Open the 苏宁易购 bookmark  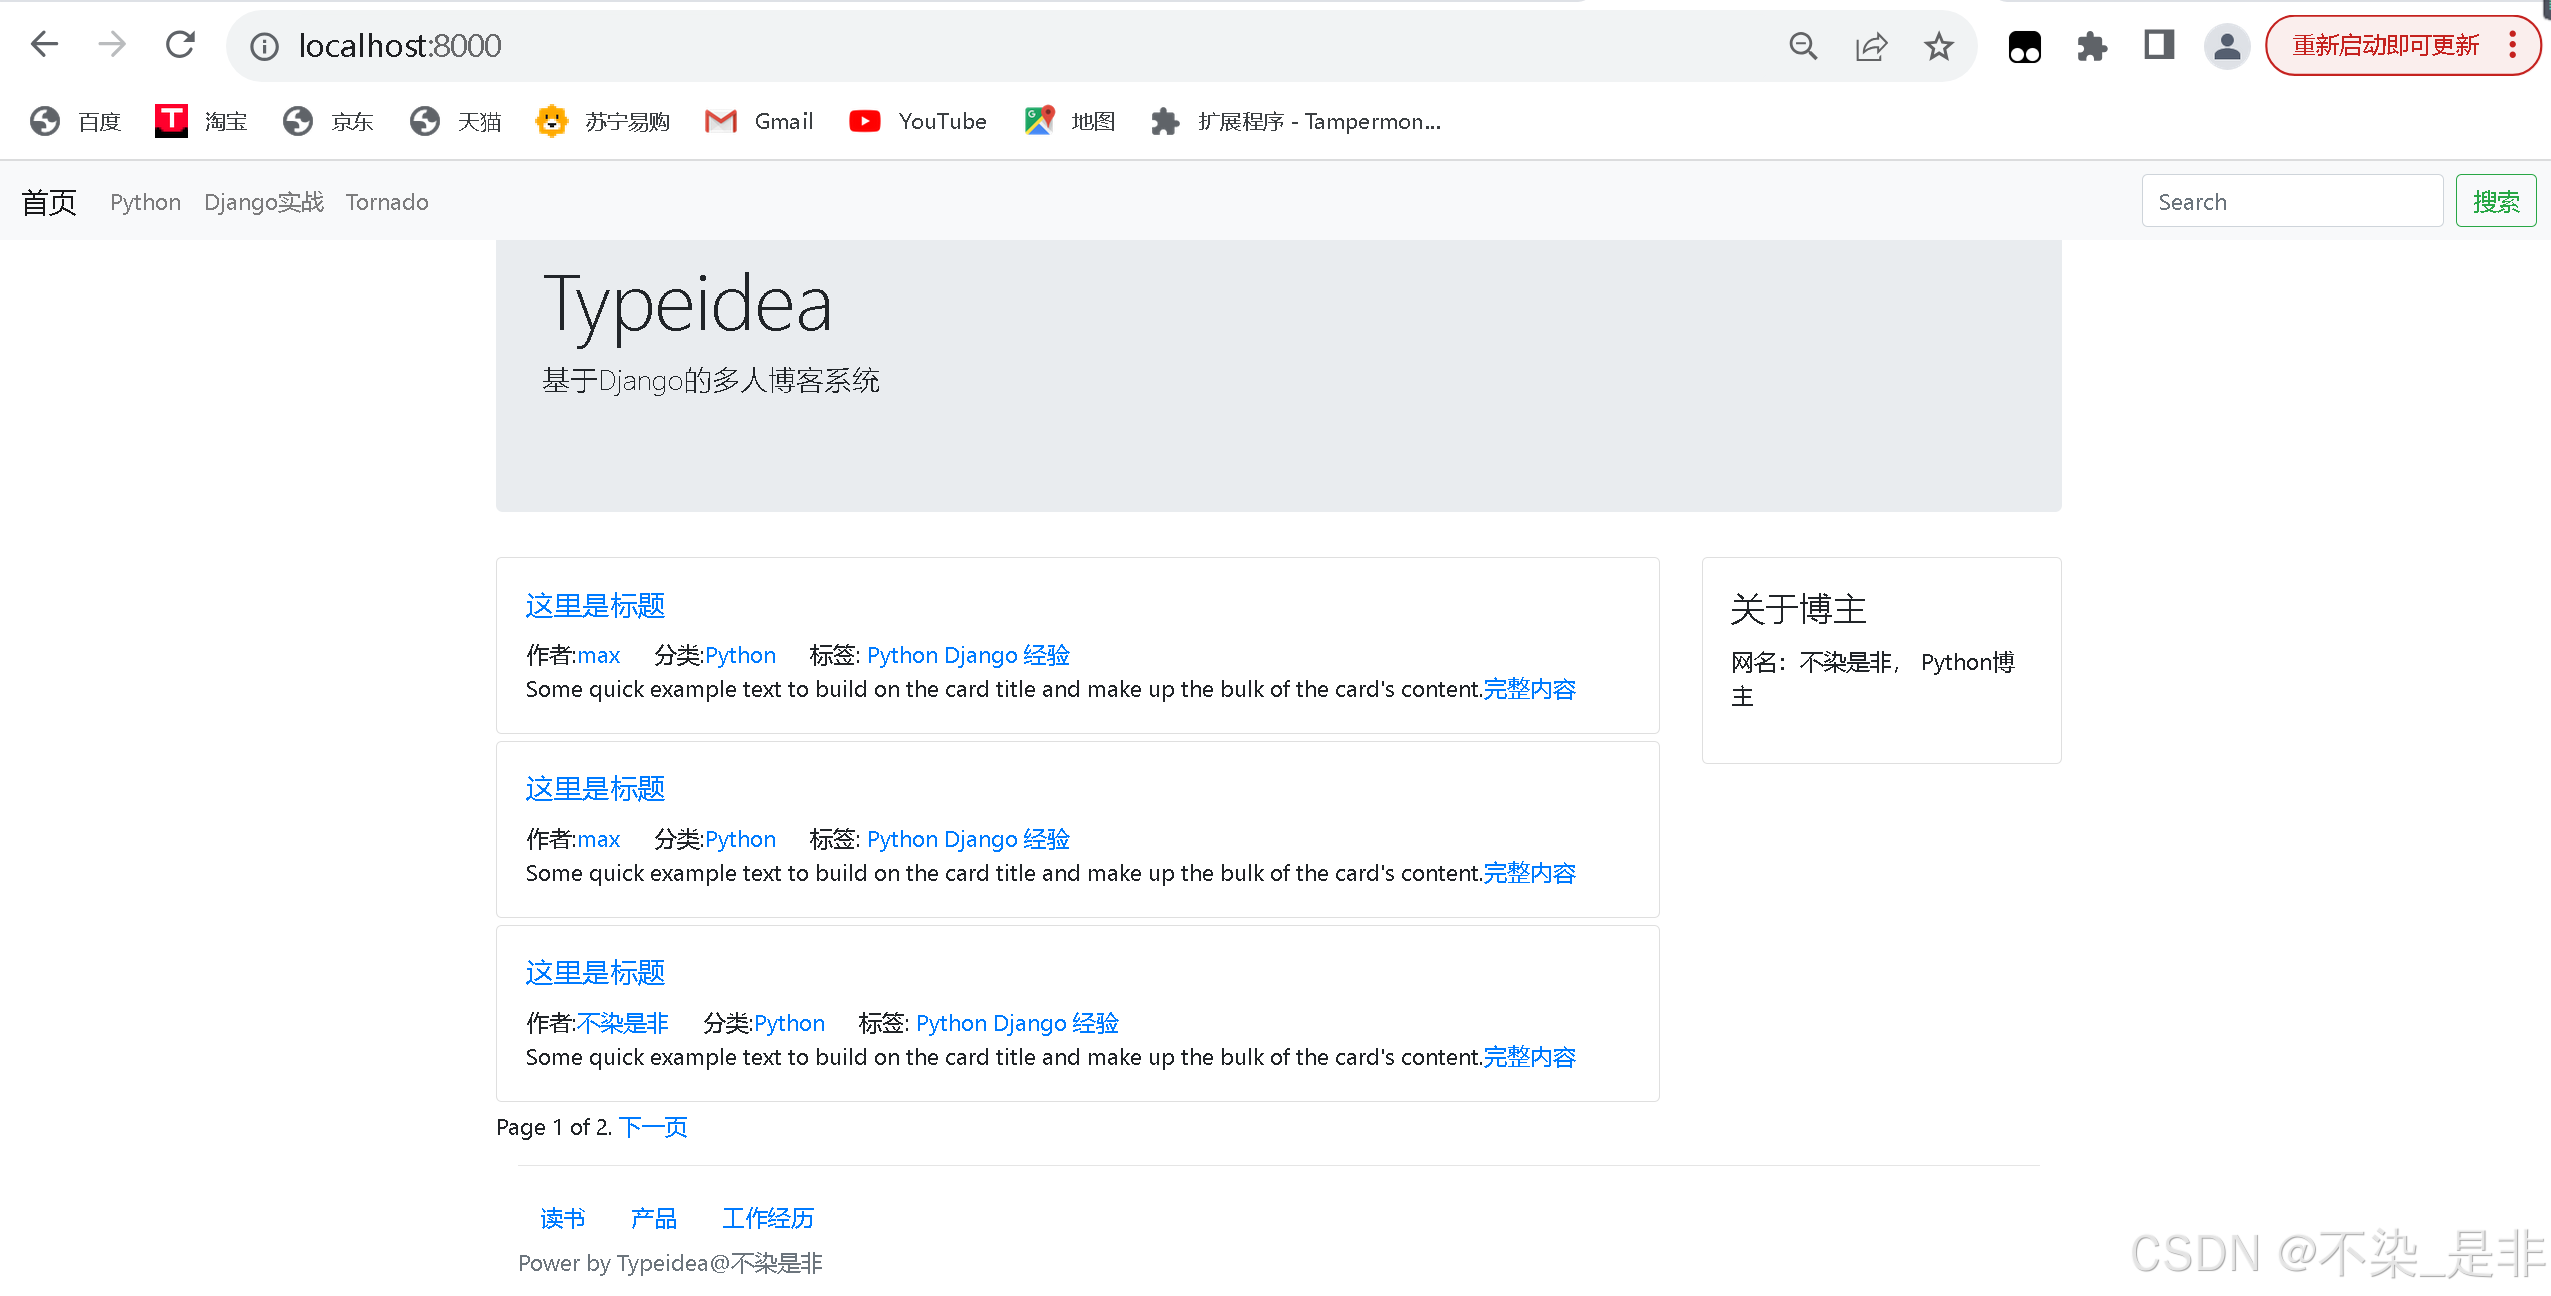tap(603, 121)
